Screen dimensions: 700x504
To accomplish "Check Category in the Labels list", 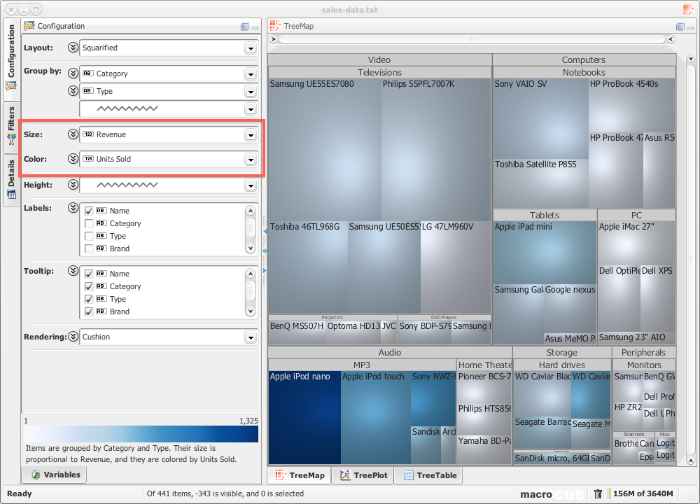I will (89, 223).
